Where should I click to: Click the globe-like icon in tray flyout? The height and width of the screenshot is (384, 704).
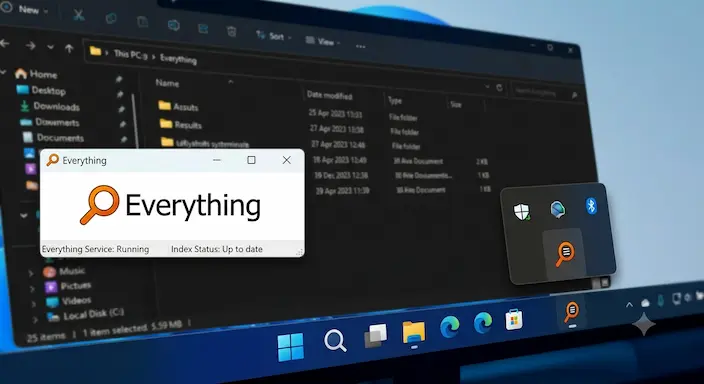(558, 209)
